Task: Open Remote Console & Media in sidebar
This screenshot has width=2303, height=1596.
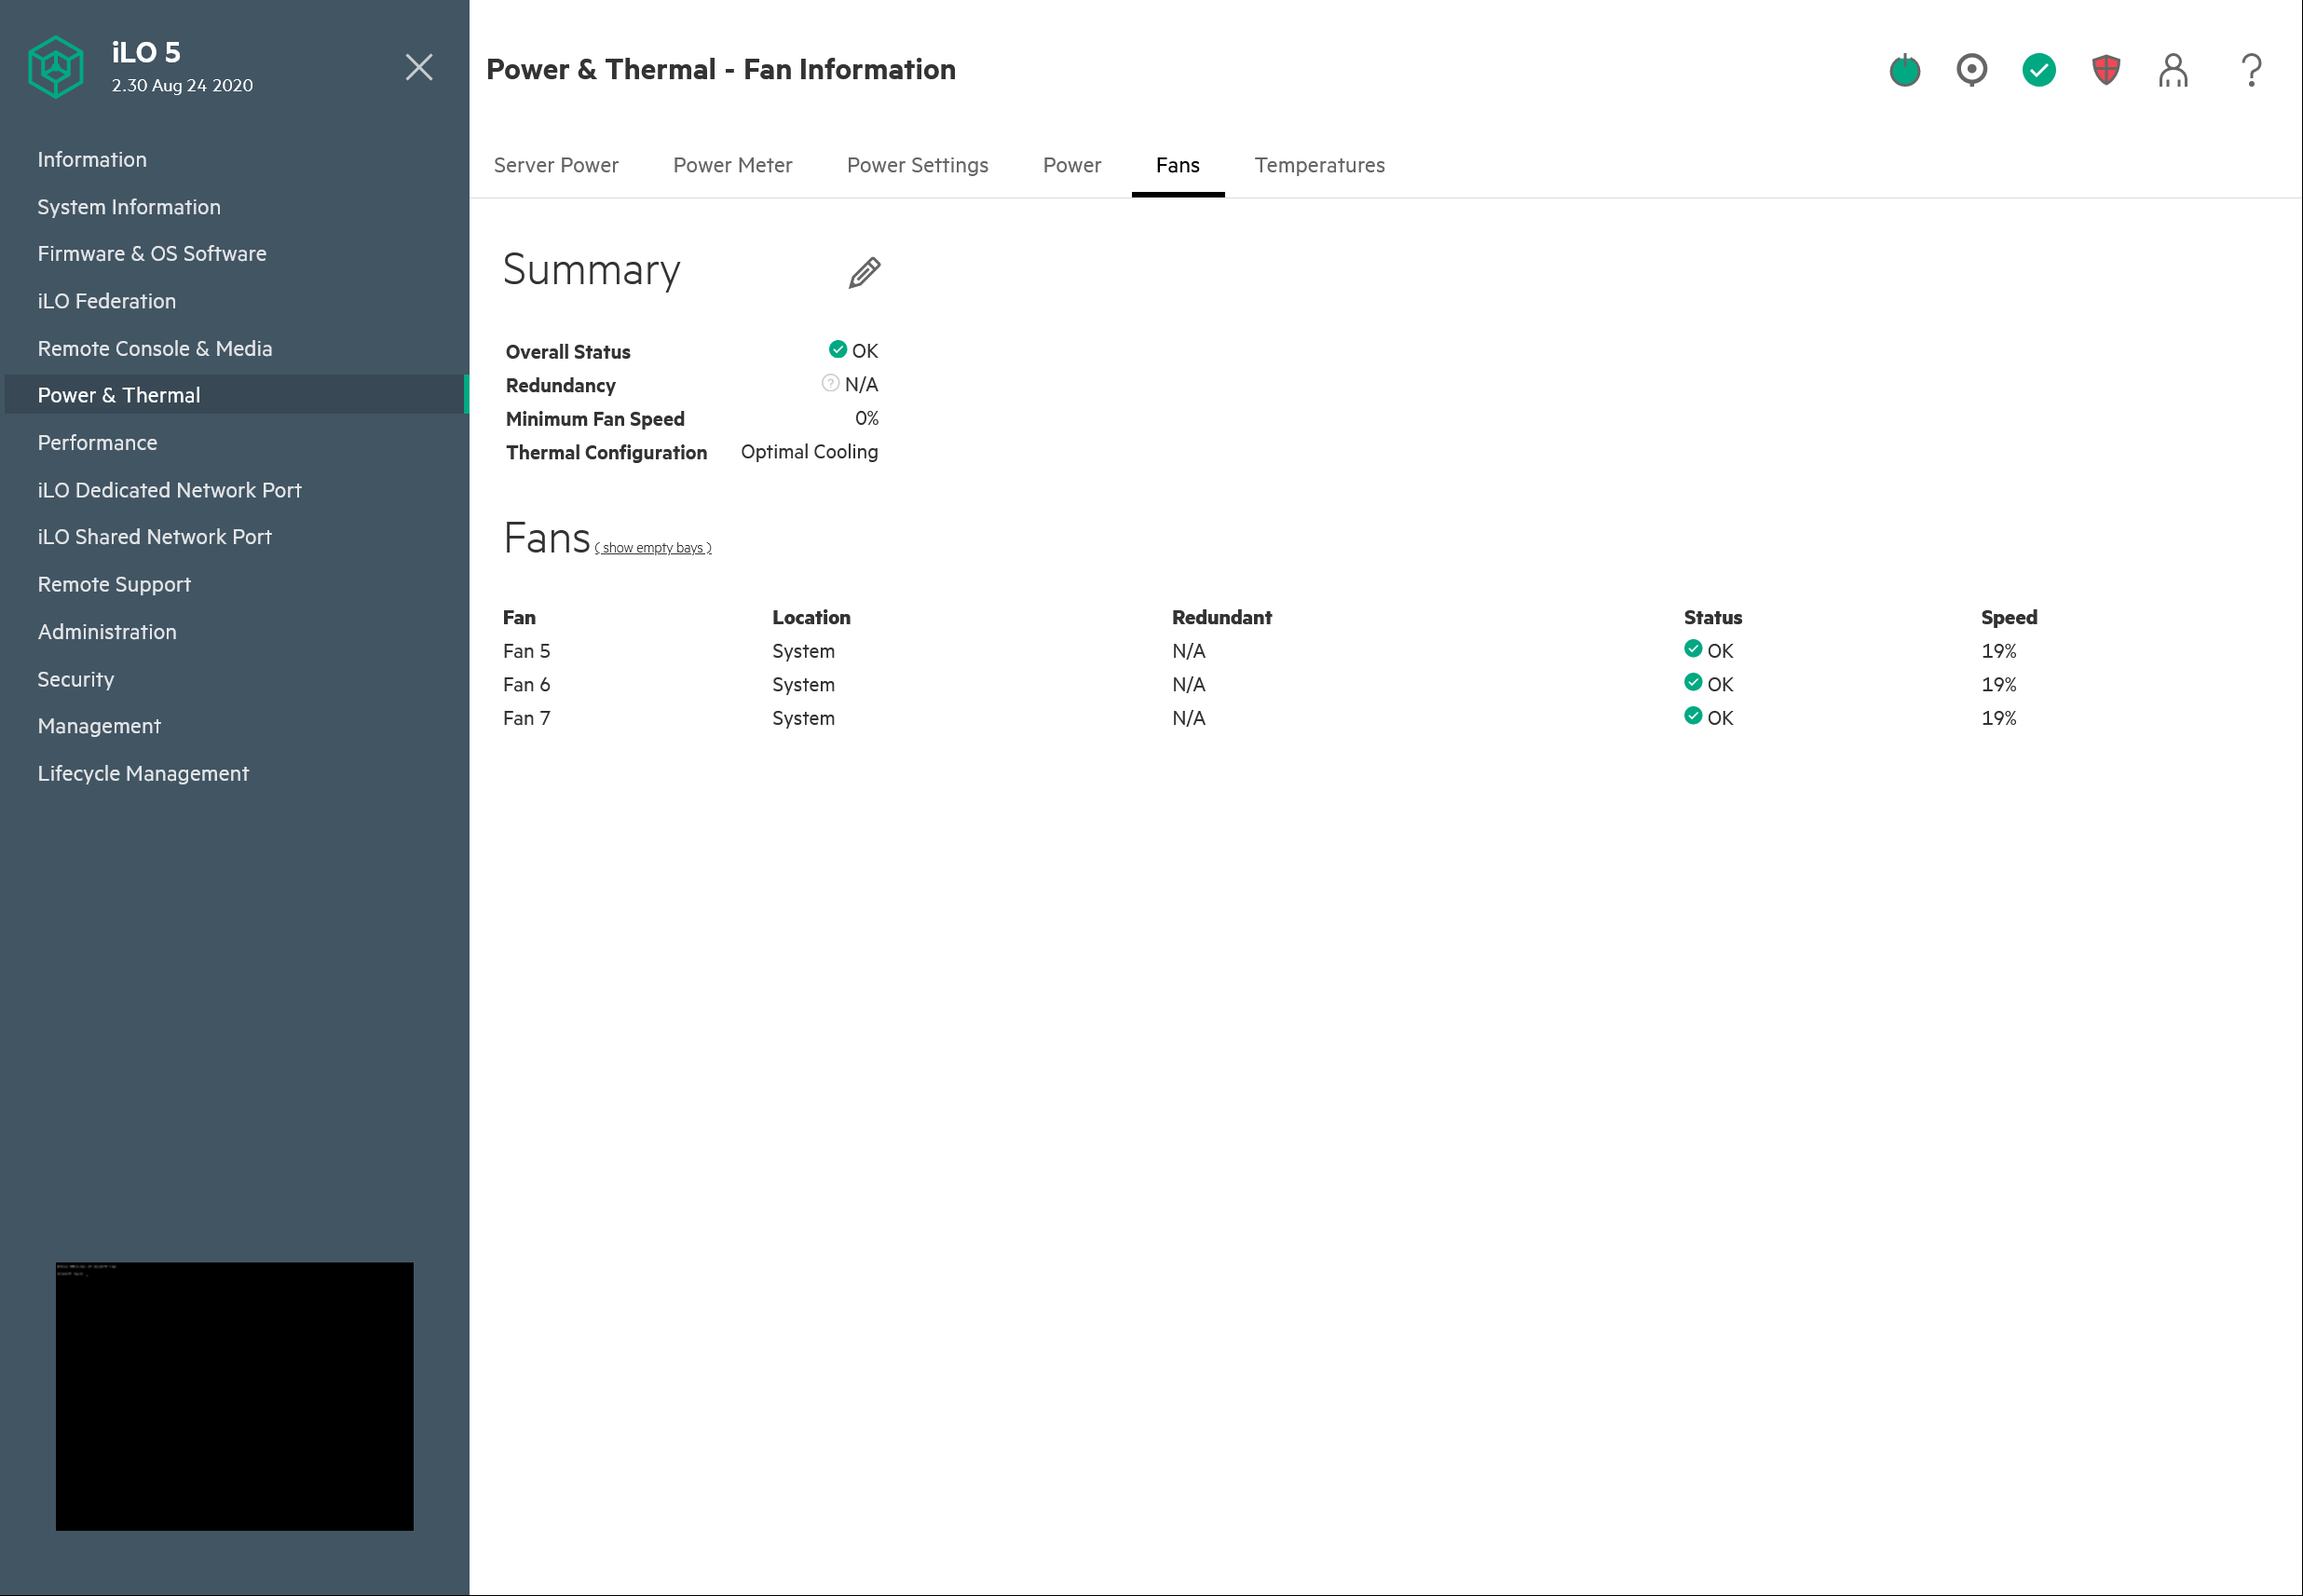Action: 155,348
